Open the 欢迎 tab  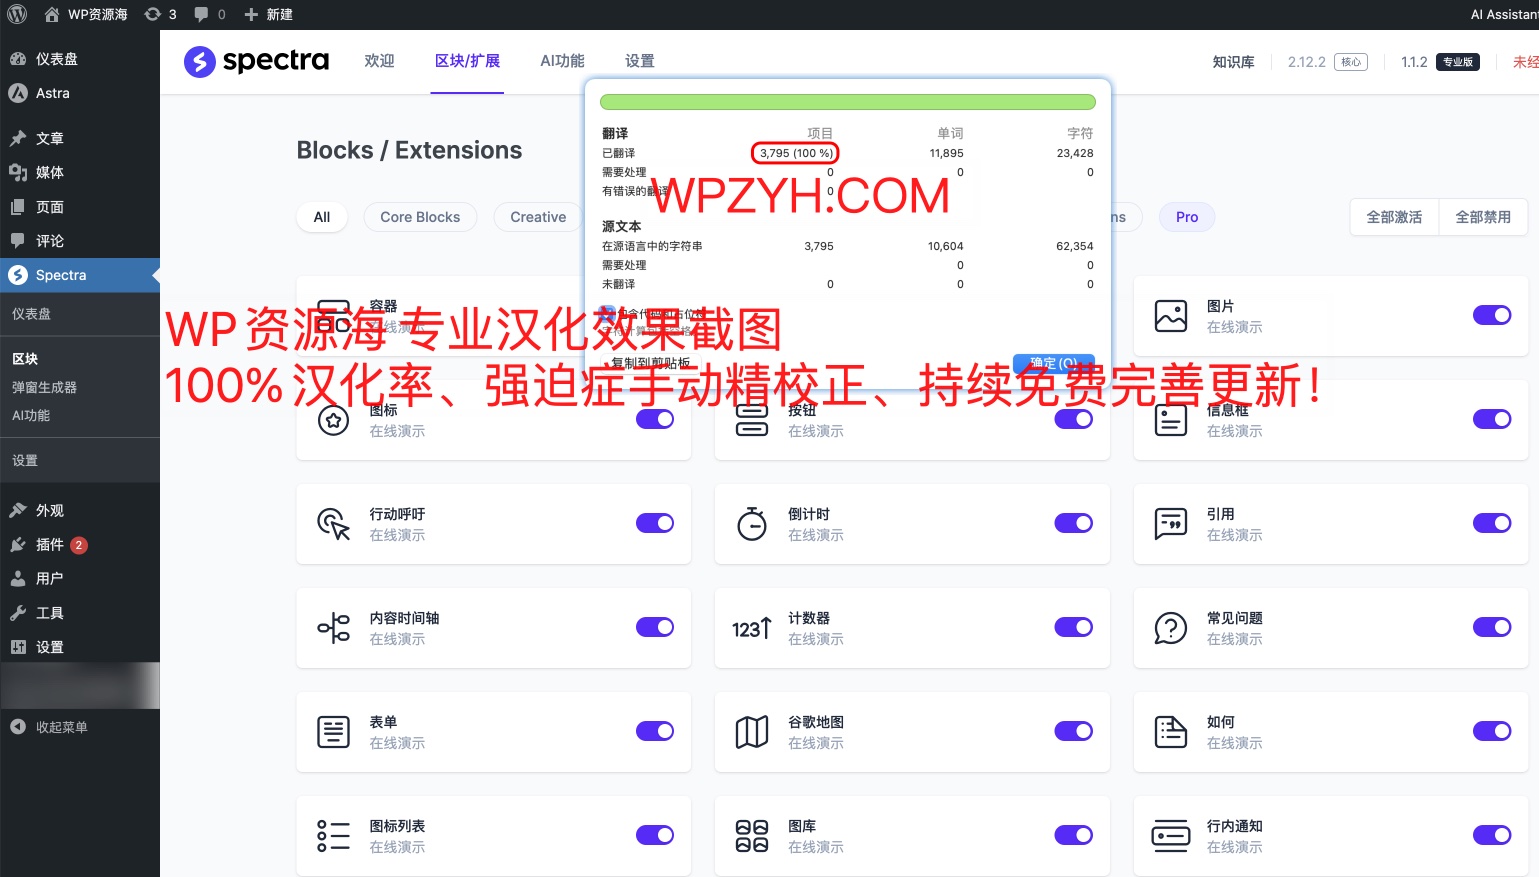[x=380, y=61]
